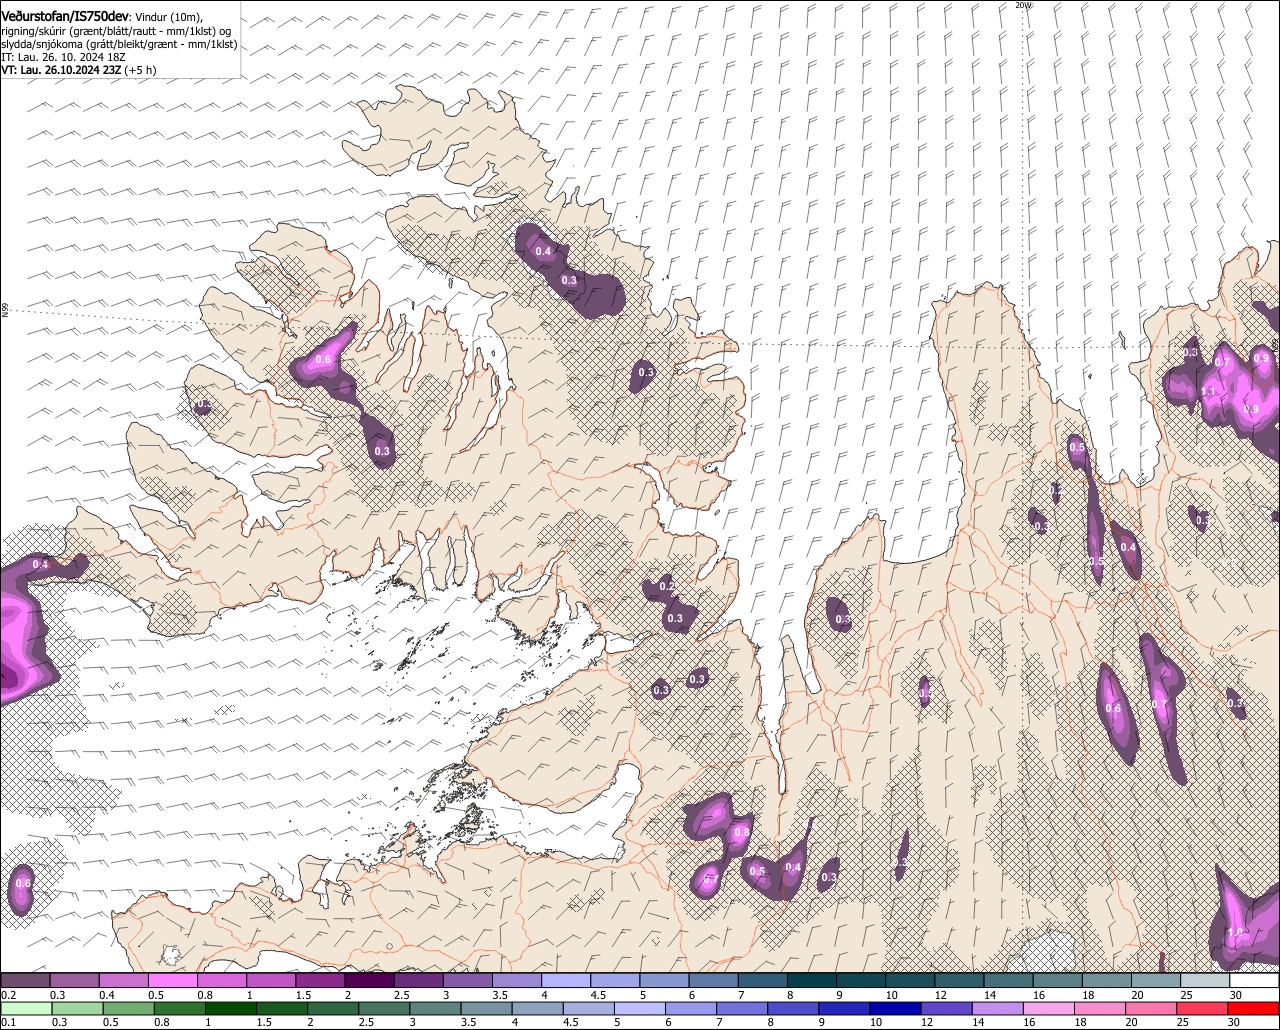
Task: Pick the white snow-scale swatch at 30
Action: coord(1255,980)
